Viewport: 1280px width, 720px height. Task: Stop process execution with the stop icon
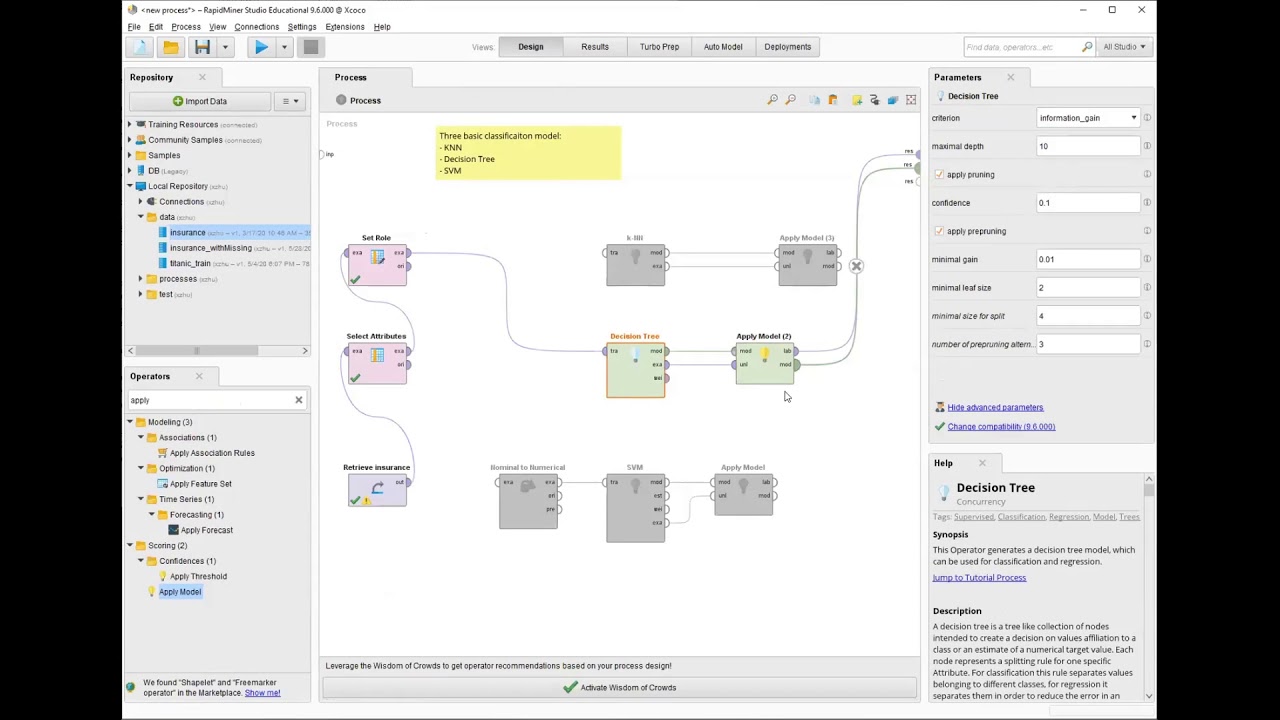pos(311,47)
